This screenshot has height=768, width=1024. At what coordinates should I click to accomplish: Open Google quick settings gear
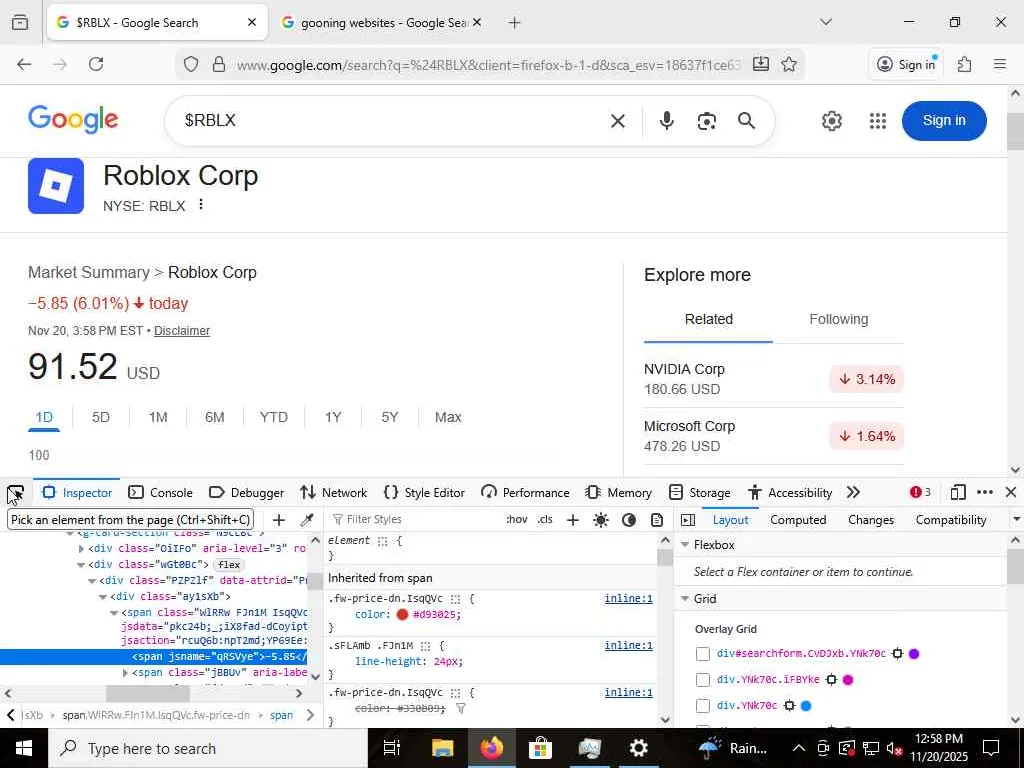pyautogui.click(x=831, y=121)
